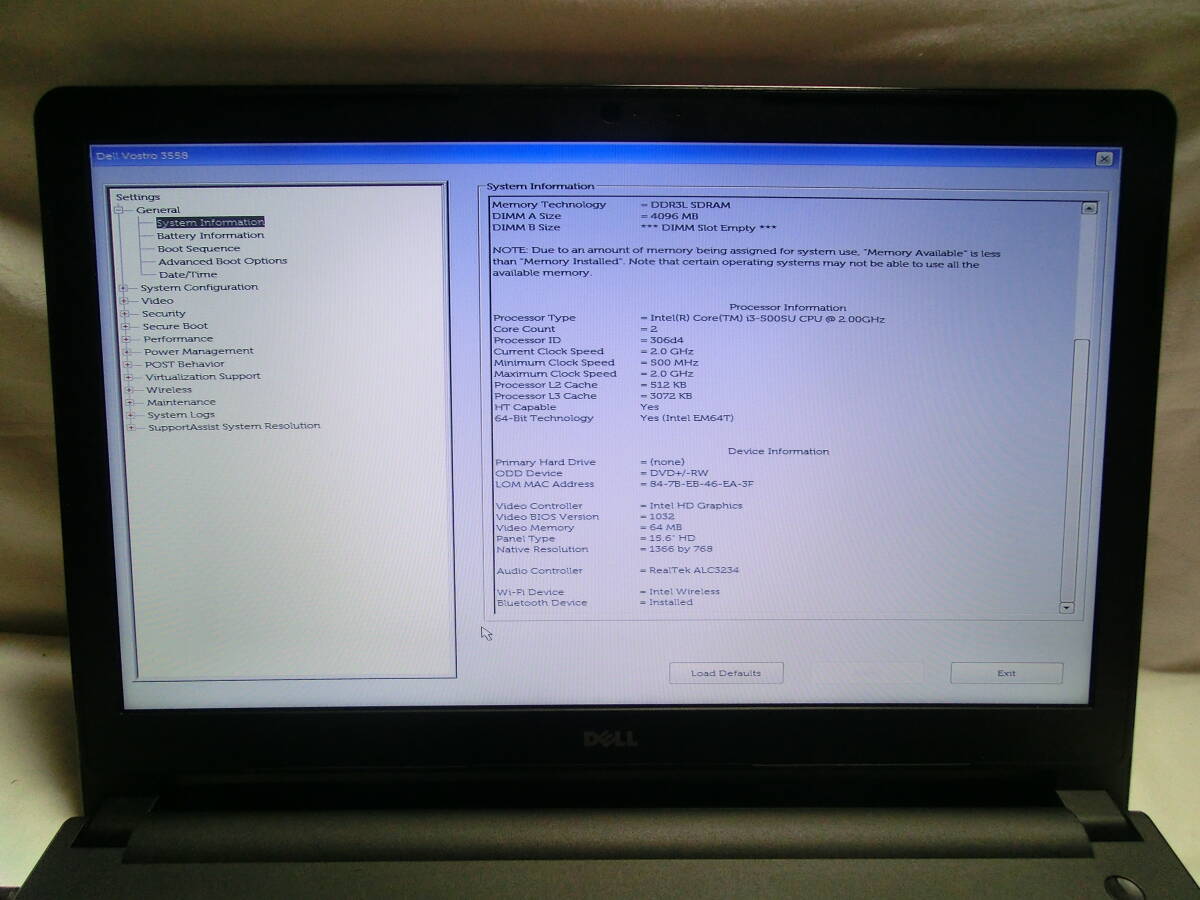Open Date/Time settings
This screenshot has height=900, width=1200.
click(188, 274)
